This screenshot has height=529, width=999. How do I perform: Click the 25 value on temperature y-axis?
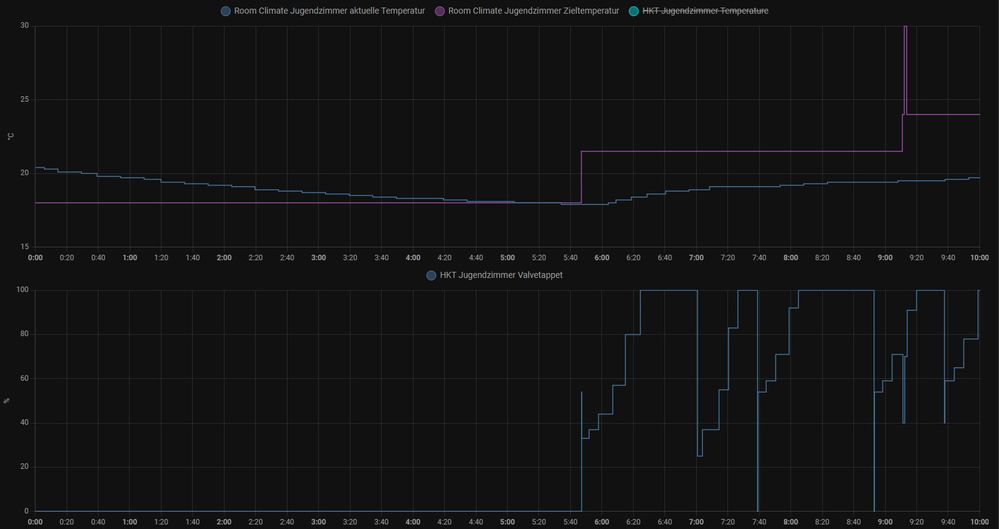[x=24, y=99]
